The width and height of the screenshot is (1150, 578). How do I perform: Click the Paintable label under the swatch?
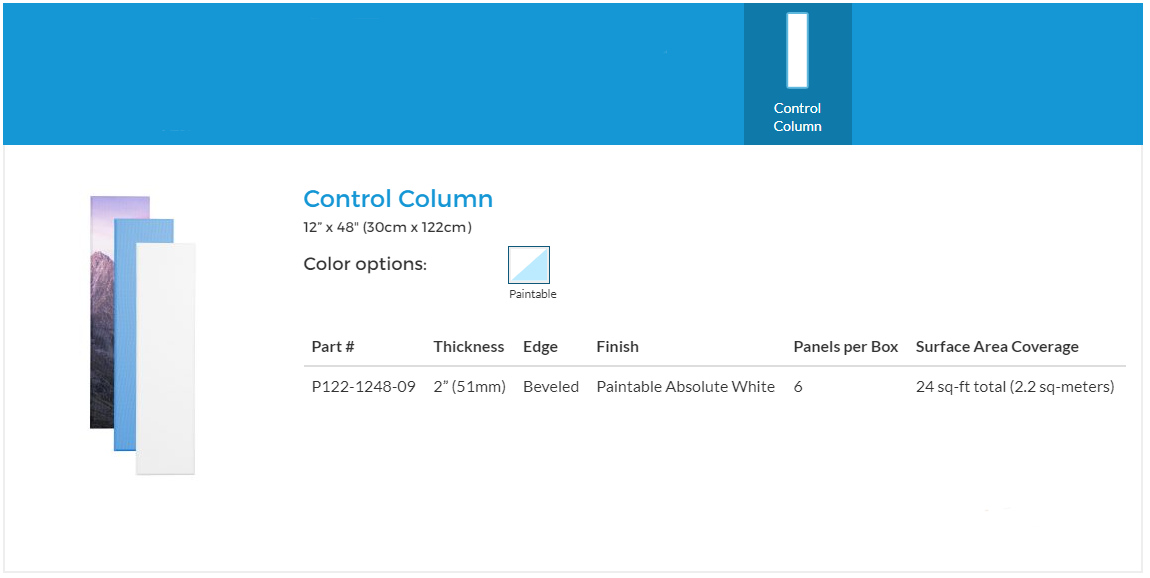(x=532, y=294)
